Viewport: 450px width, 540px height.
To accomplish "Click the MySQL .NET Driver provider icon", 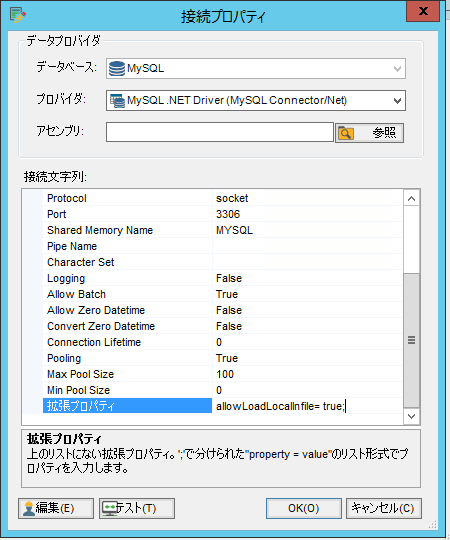I will [x=117, y=101].
